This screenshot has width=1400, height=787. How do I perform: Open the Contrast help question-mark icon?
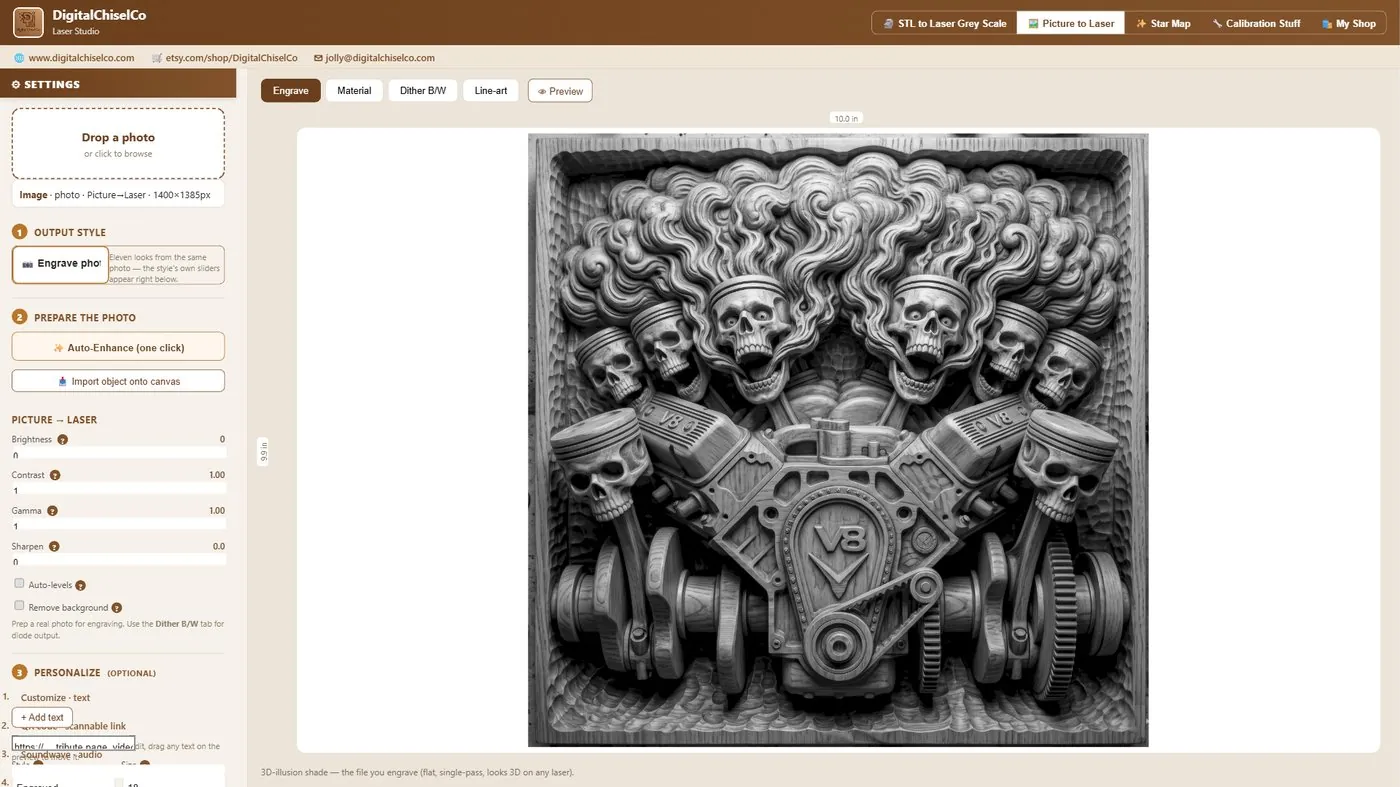tap(55, 475)
